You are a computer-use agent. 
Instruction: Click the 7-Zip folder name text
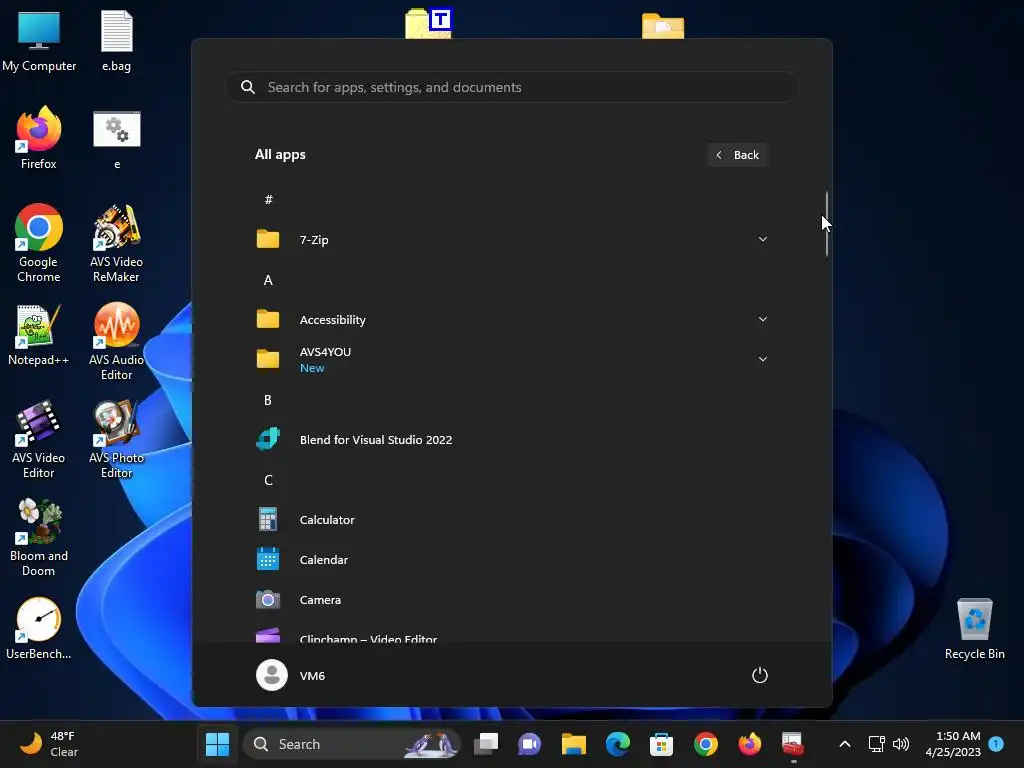313,240
